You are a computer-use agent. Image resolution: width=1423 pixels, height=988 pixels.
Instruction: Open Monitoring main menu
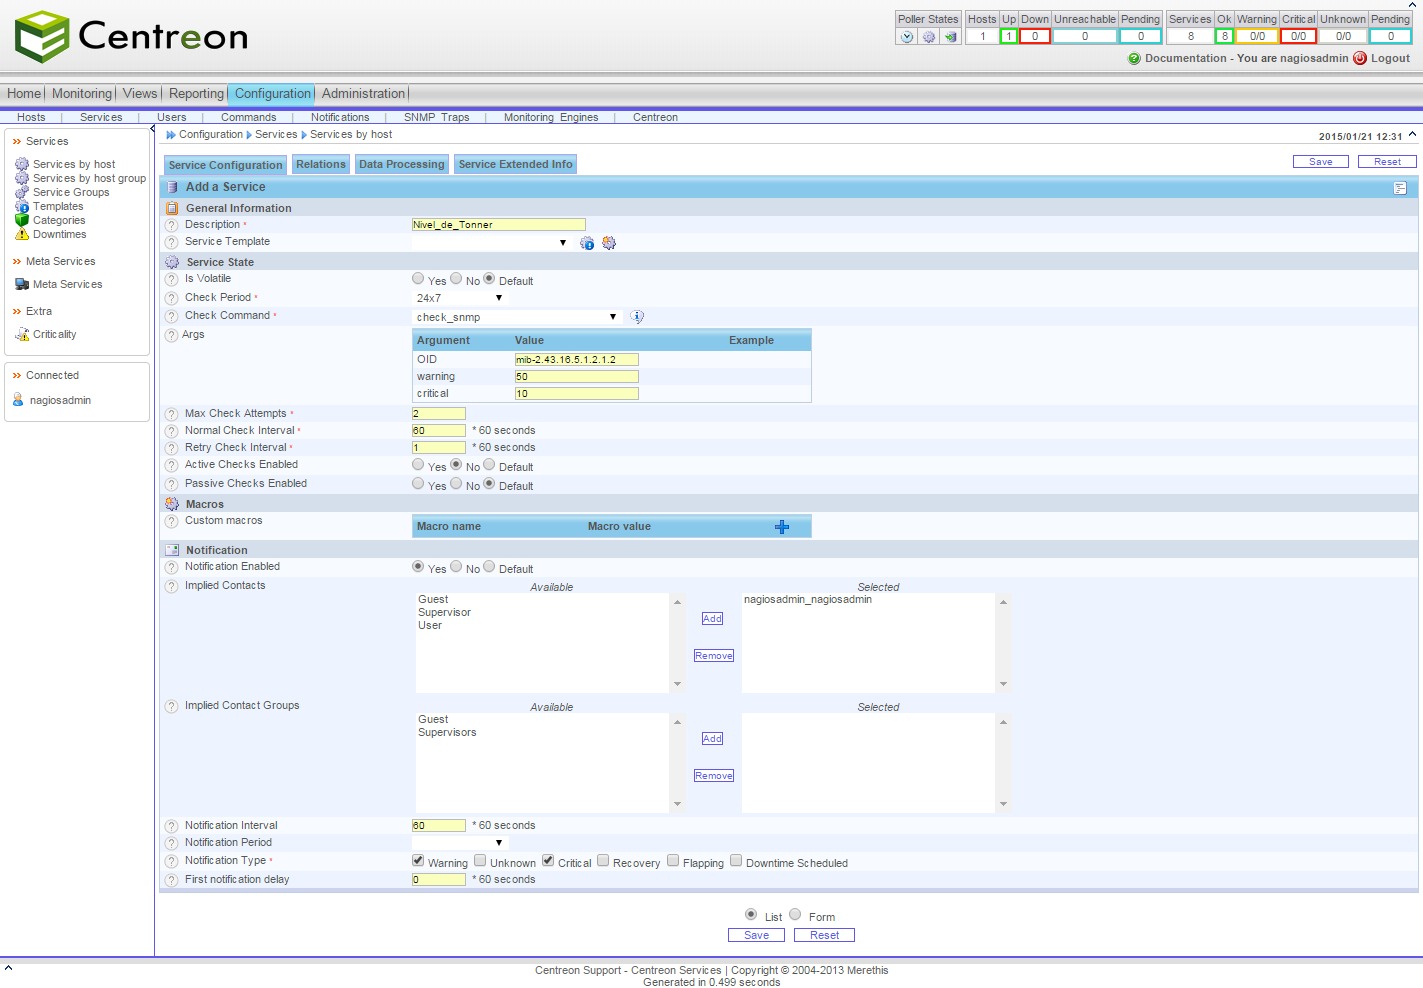tap(82, 94)
